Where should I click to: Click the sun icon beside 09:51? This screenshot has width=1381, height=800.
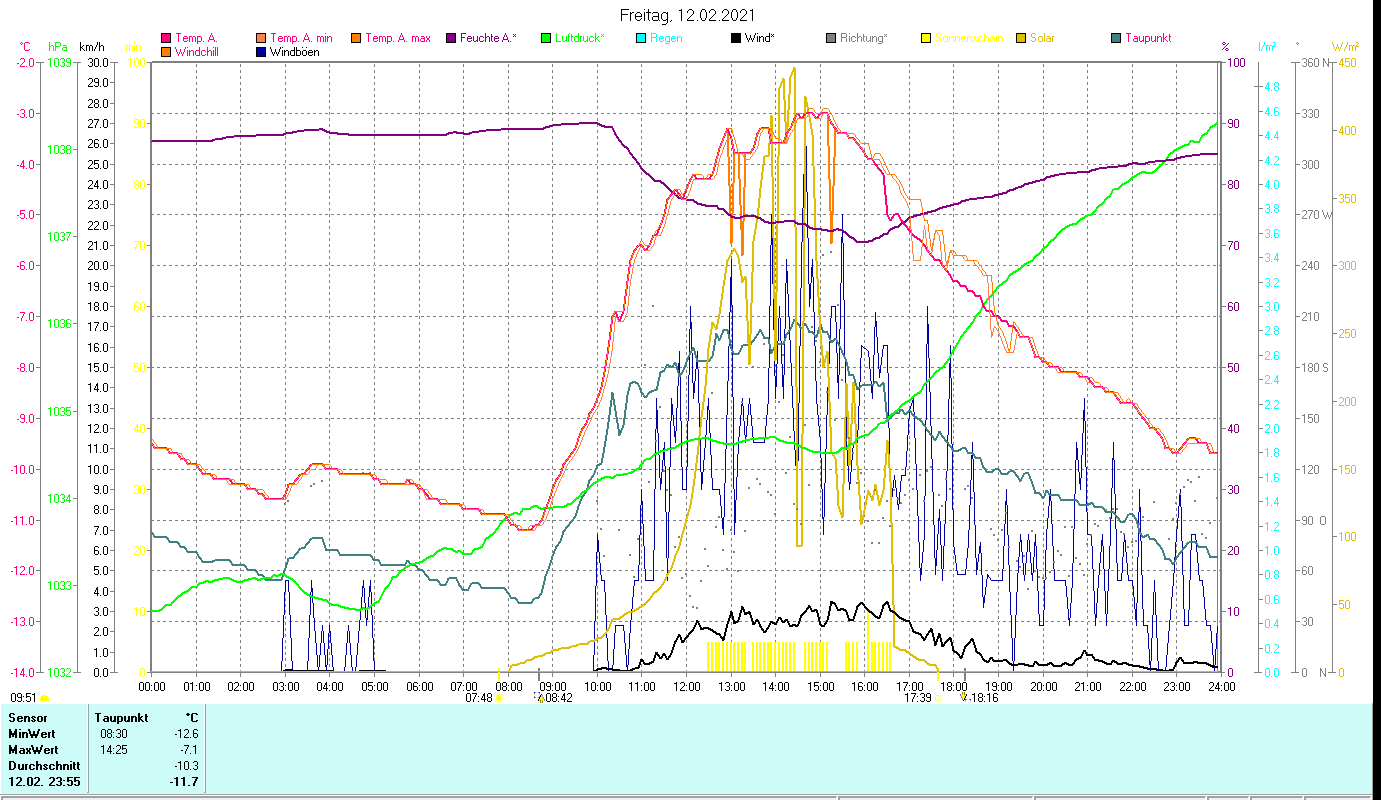(45, 699)
